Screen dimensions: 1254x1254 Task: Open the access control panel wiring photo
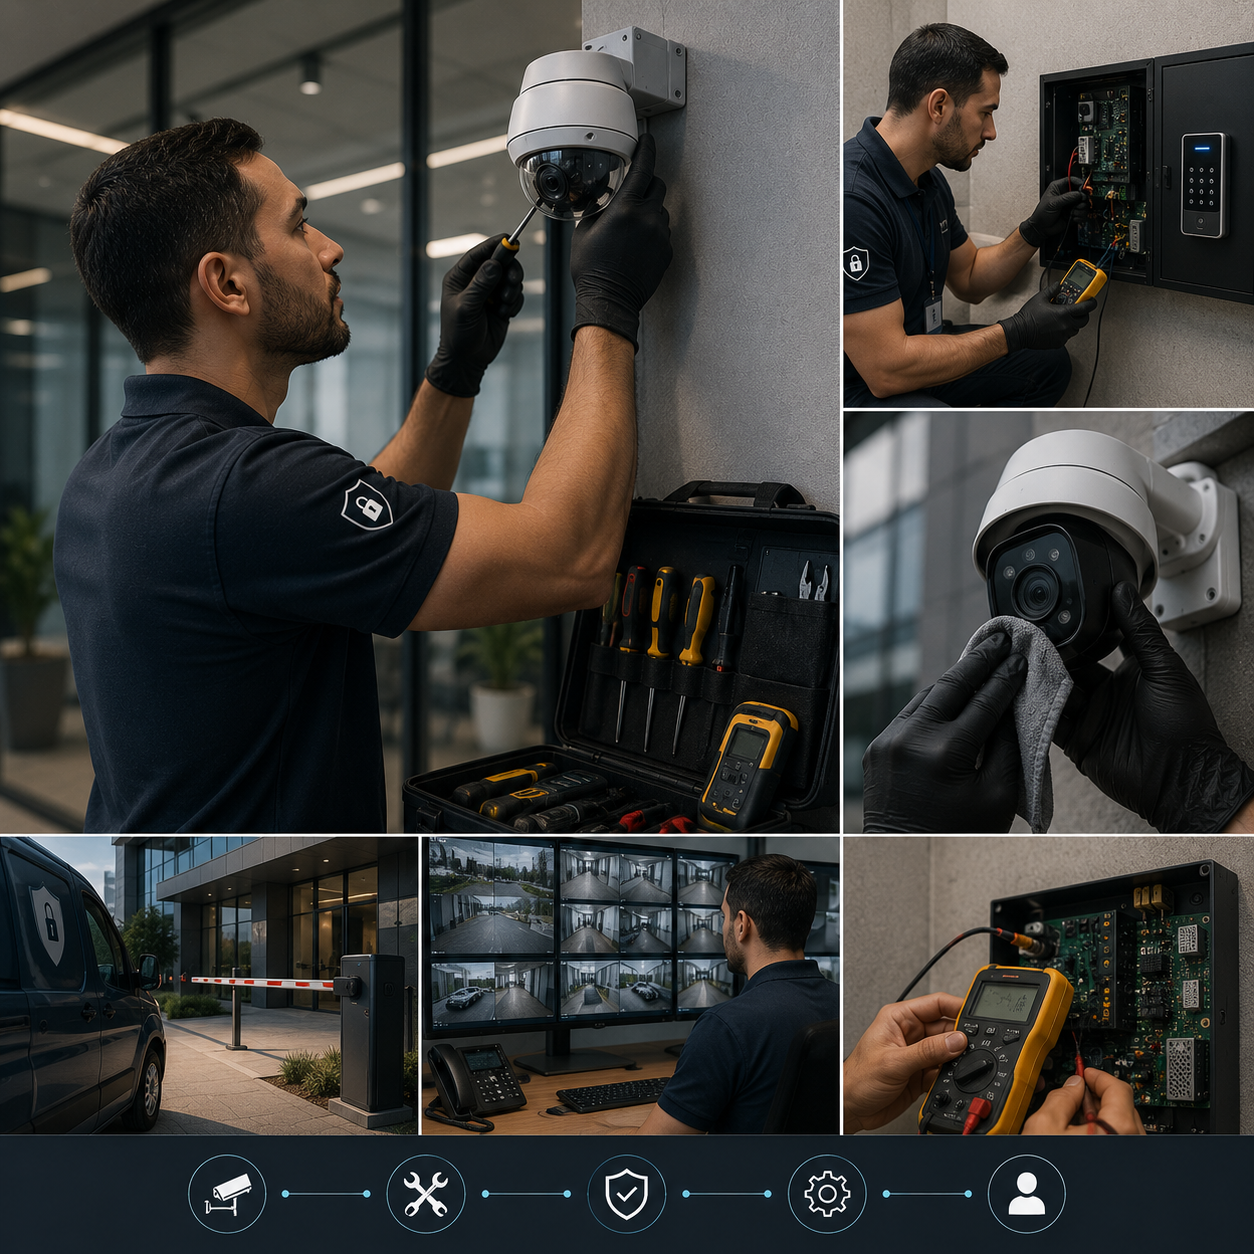coord(1049,203)
